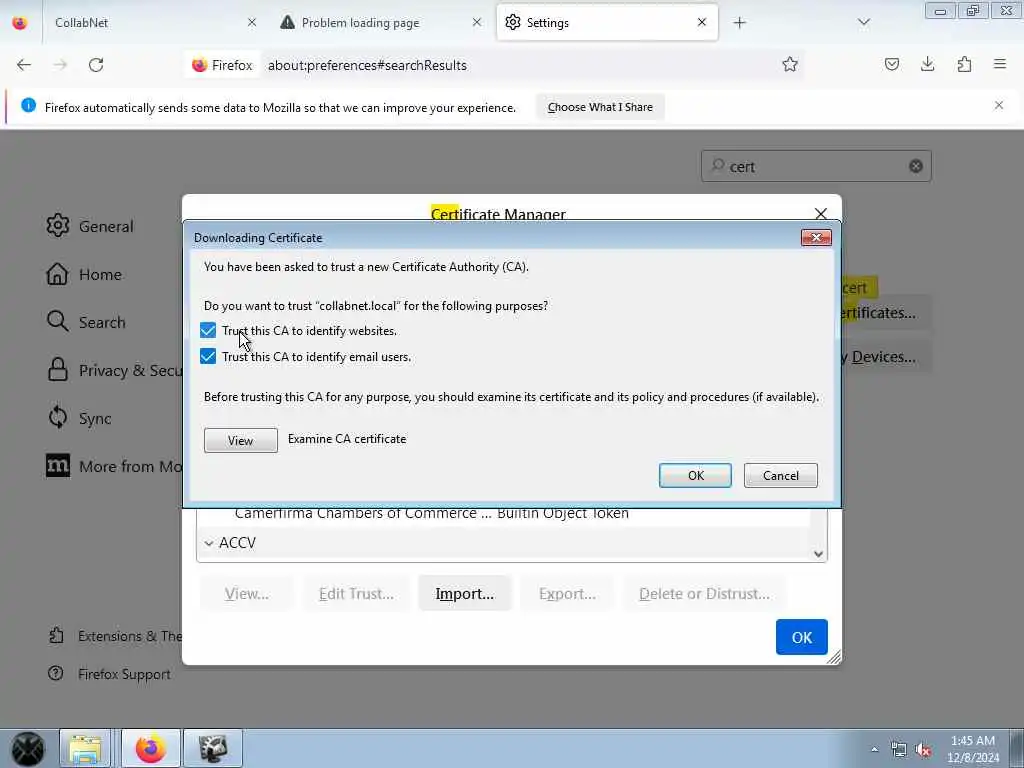This screenshot has width=1024, height=768.
Task: Close the Downloading Certificate dialog window
Action: (816, 238)
